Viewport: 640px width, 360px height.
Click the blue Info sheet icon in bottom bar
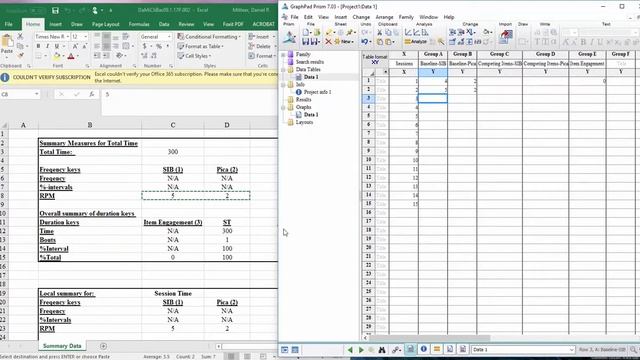(424, 349)
